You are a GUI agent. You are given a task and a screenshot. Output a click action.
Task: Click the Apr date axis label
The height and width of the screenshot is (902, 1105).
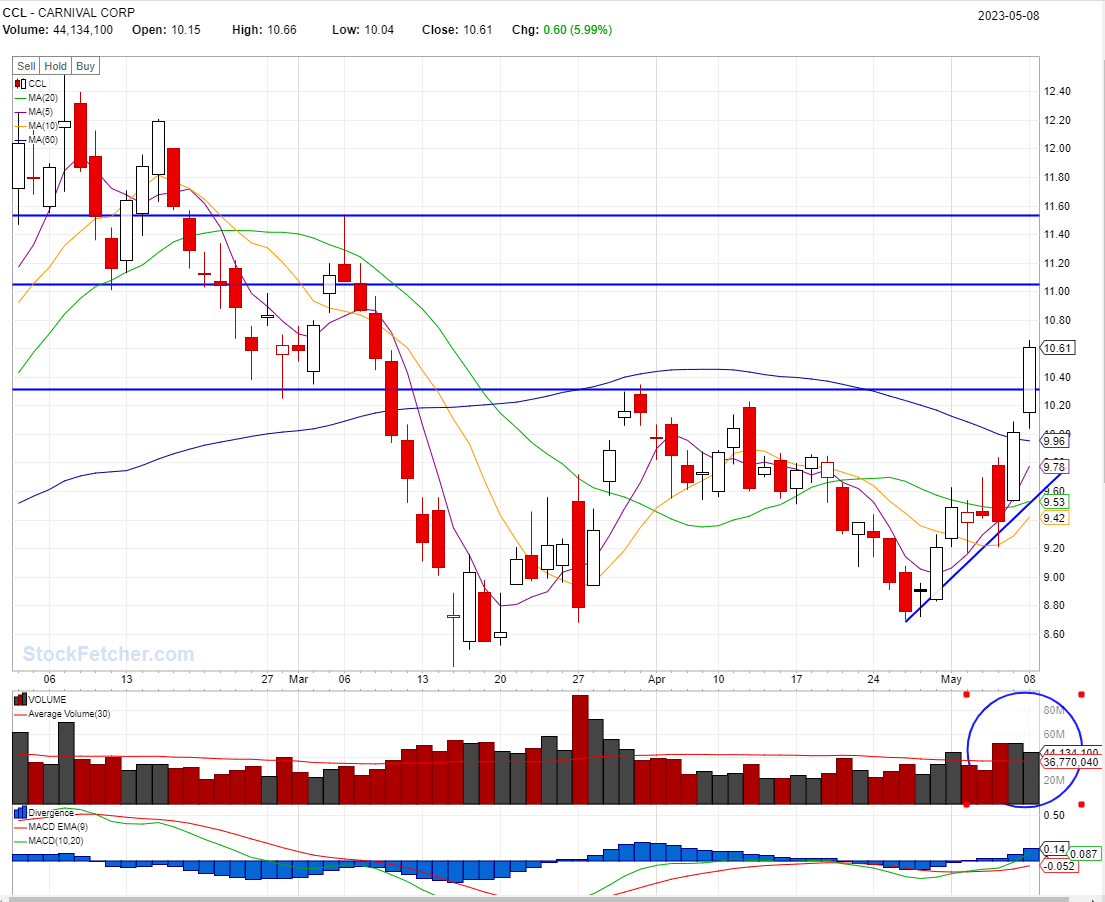tap(656, 679)
